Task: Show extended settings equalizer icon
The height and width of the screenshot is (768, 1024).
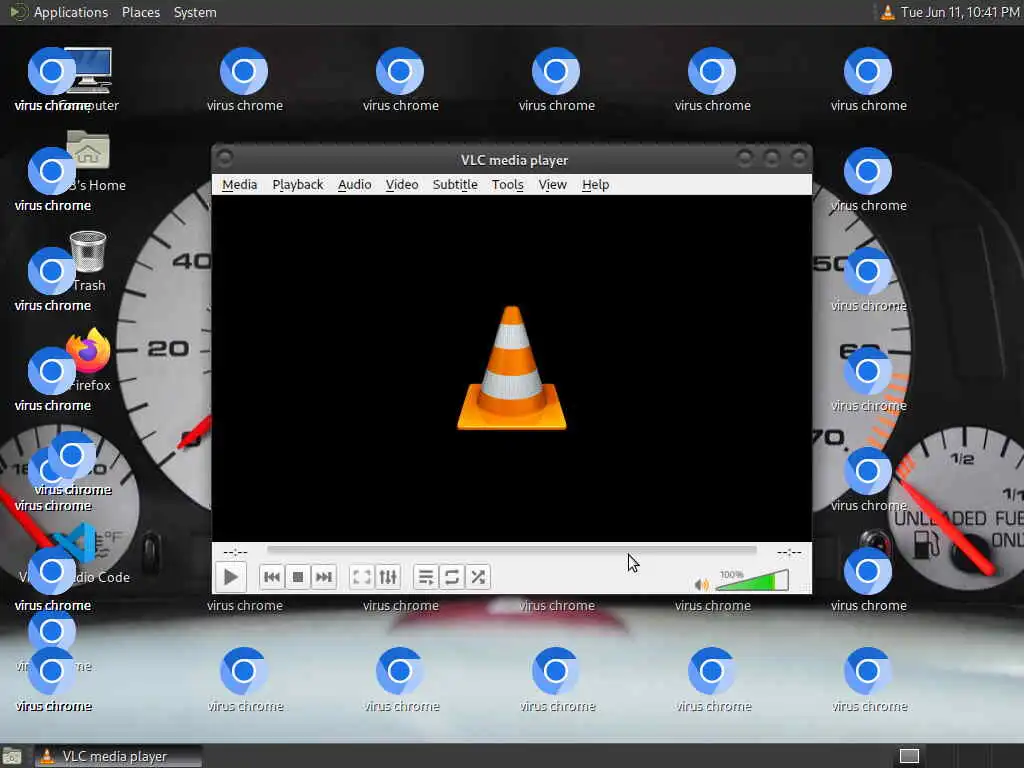Action: pos(388,577)
